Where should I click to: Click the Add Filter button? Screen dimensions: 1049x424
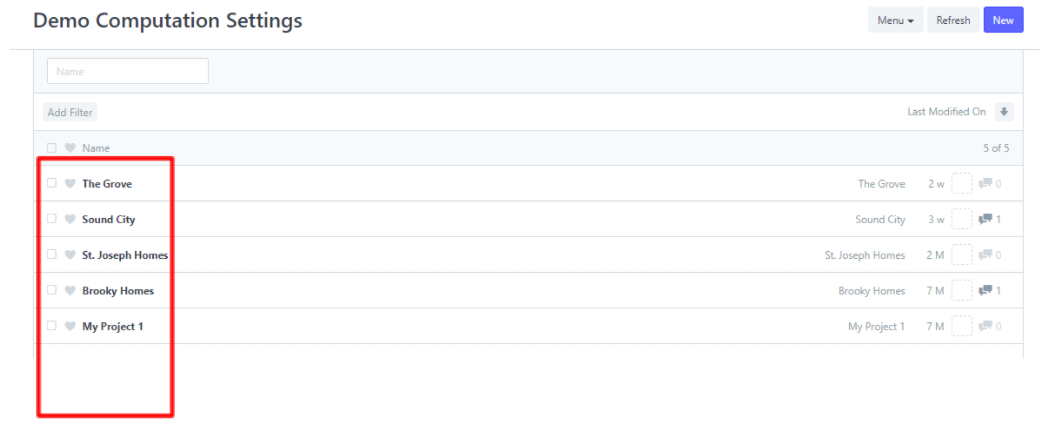pyautogui.click(x=70, y=112)
